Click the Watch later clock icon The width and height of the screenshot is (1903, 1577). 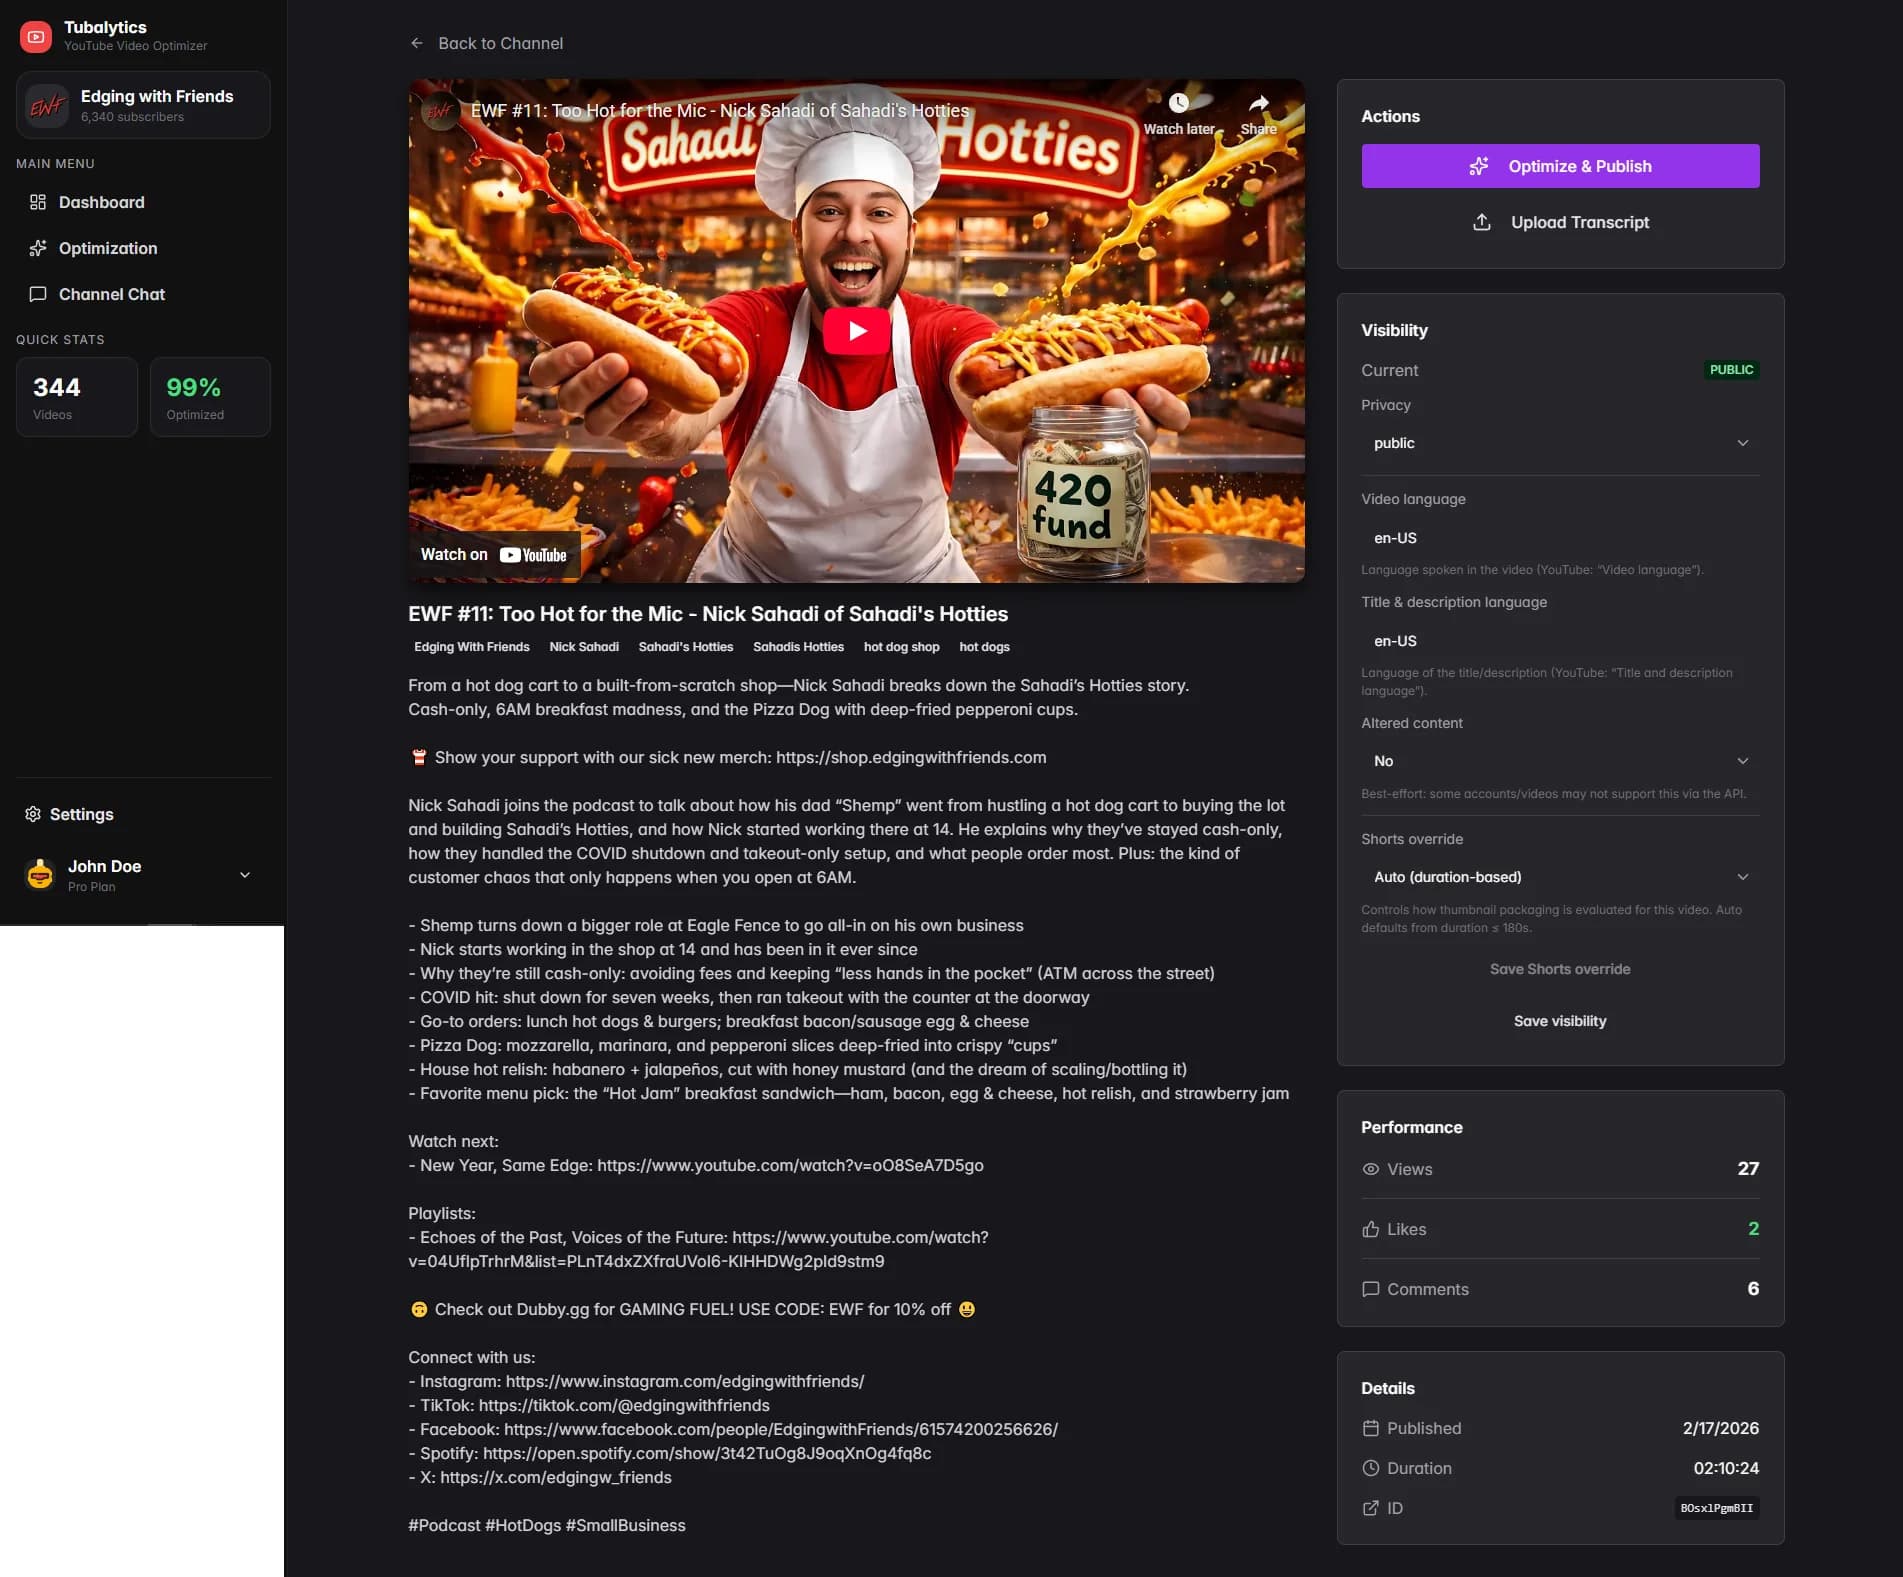click(x=1179, y=104)
